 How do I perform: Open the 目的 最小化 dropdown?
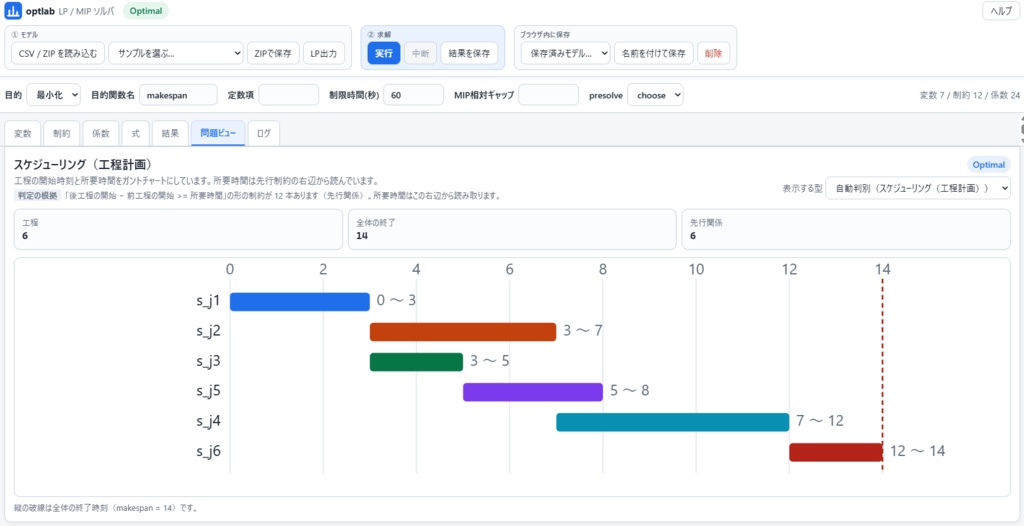pos(54,95)
